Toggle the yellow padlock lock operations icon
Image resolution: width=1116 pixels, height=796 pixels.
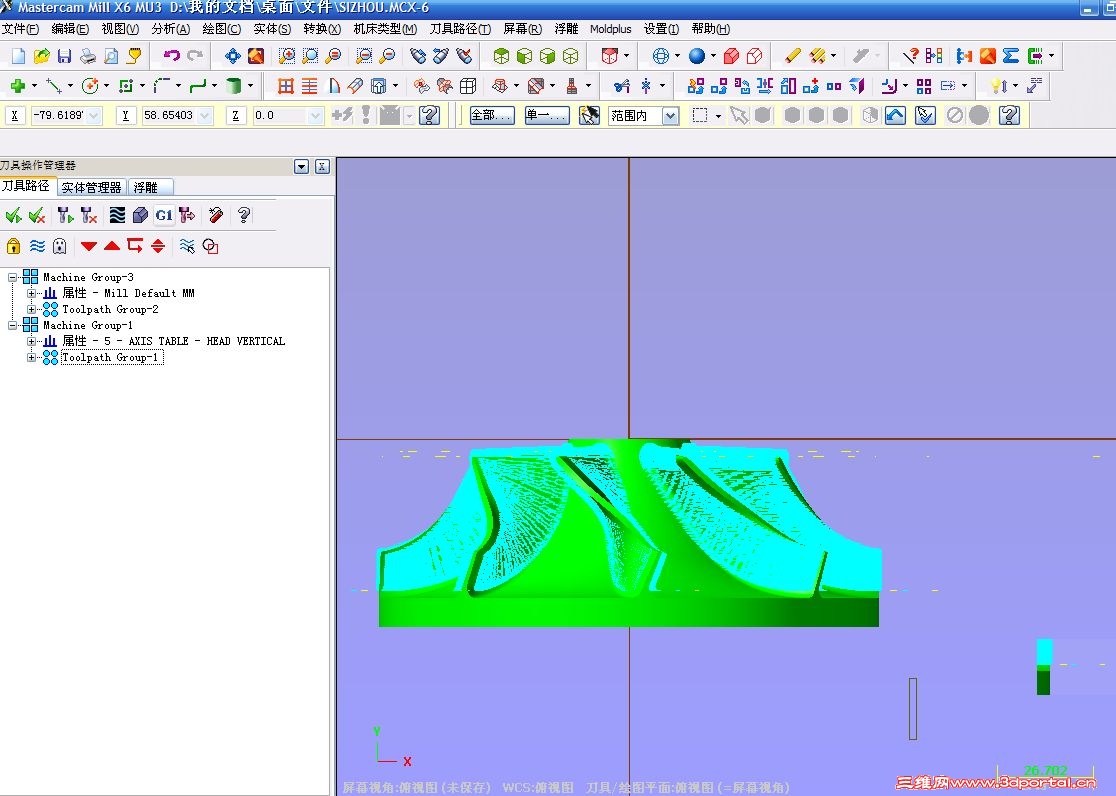point(14,246)
